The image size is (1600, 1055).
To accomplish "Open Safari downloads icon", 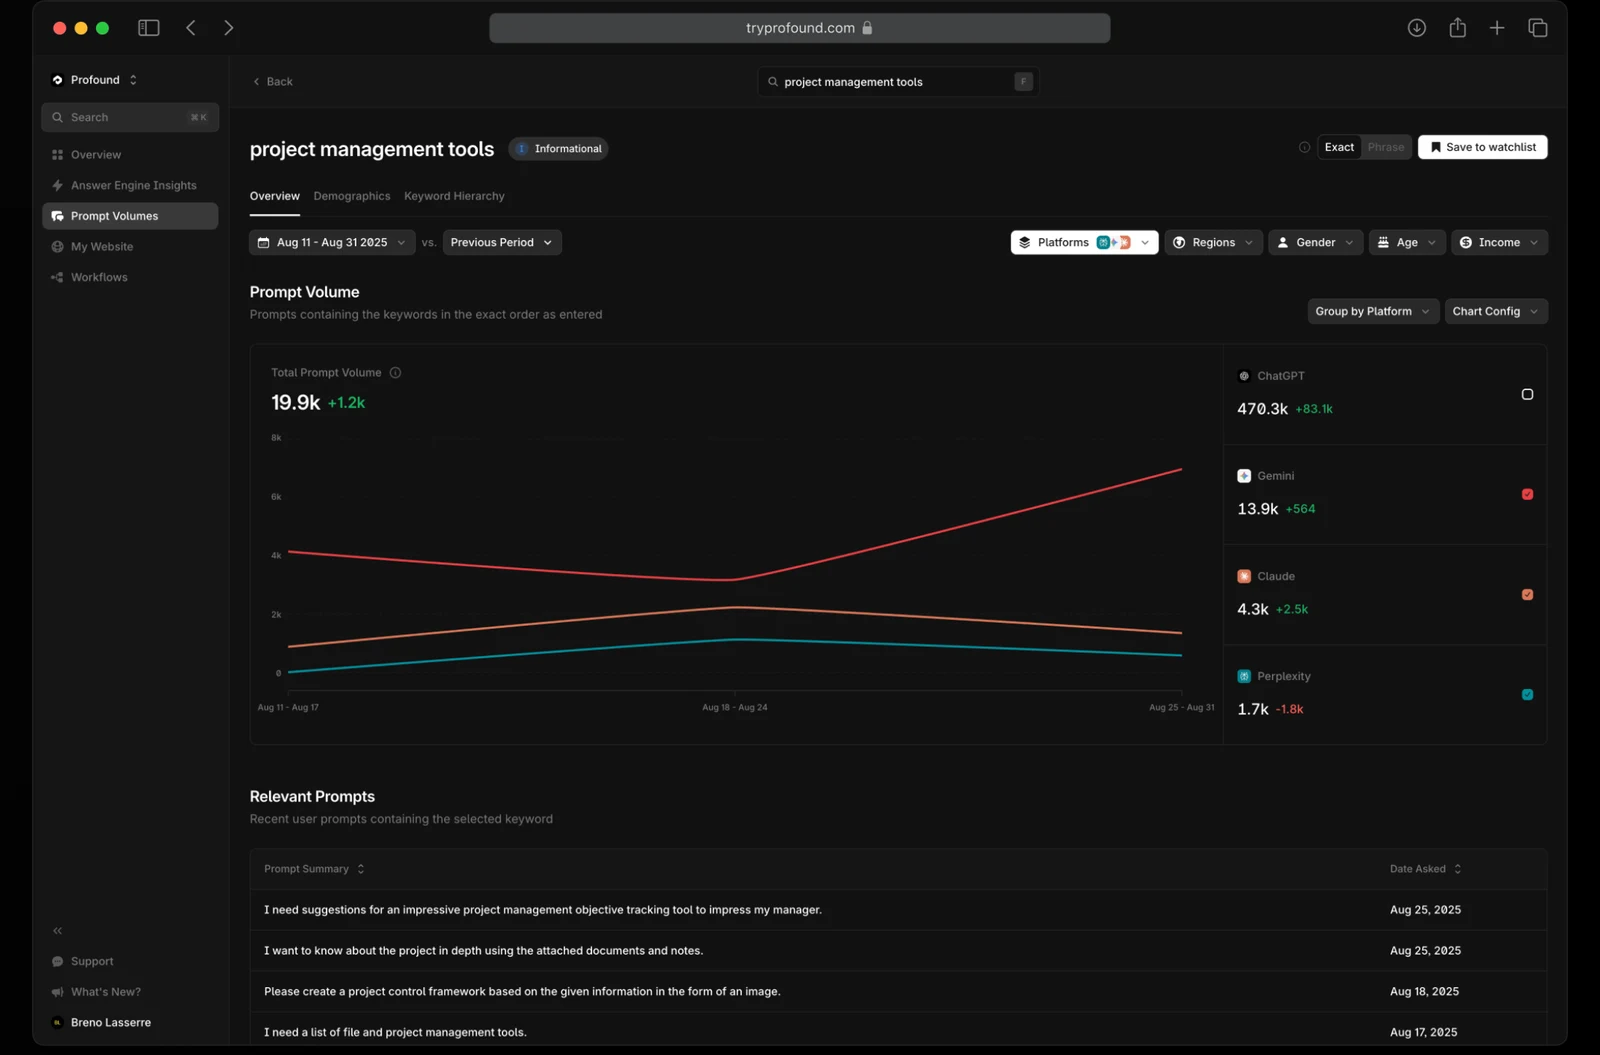I will 1417,28.
